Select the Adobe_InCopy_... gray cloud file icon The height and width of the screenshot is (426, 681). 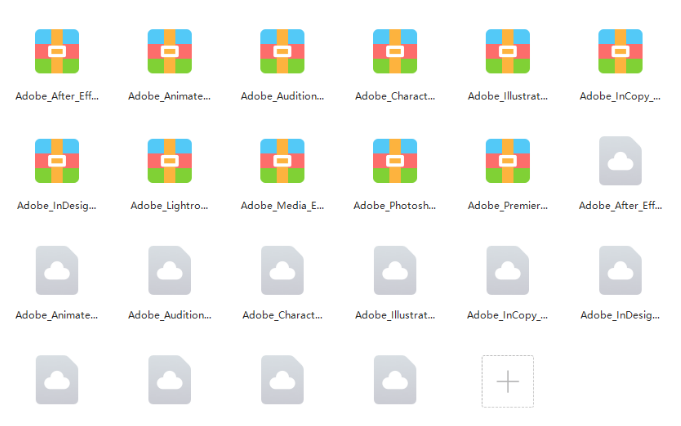[x=508, y=271]
